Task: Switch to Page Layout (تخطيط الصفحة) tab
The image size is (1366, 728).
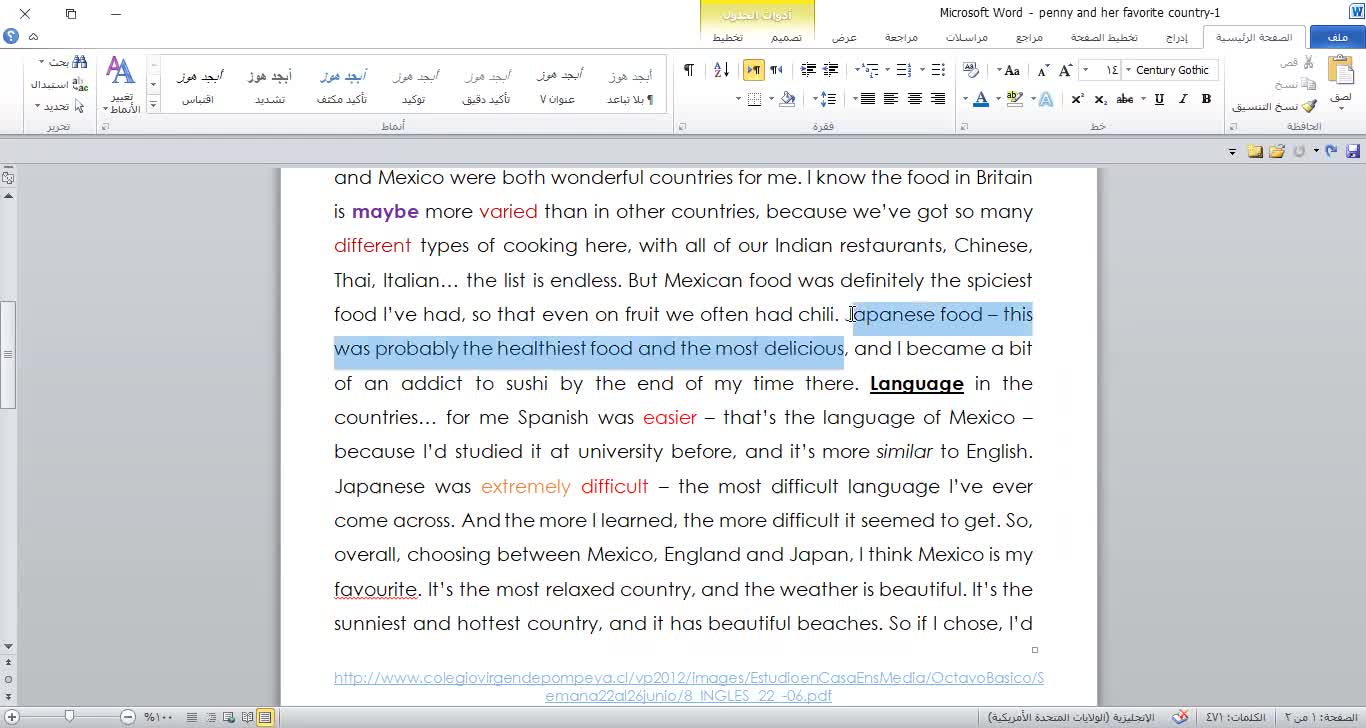Action: (x=1104, y=37)
